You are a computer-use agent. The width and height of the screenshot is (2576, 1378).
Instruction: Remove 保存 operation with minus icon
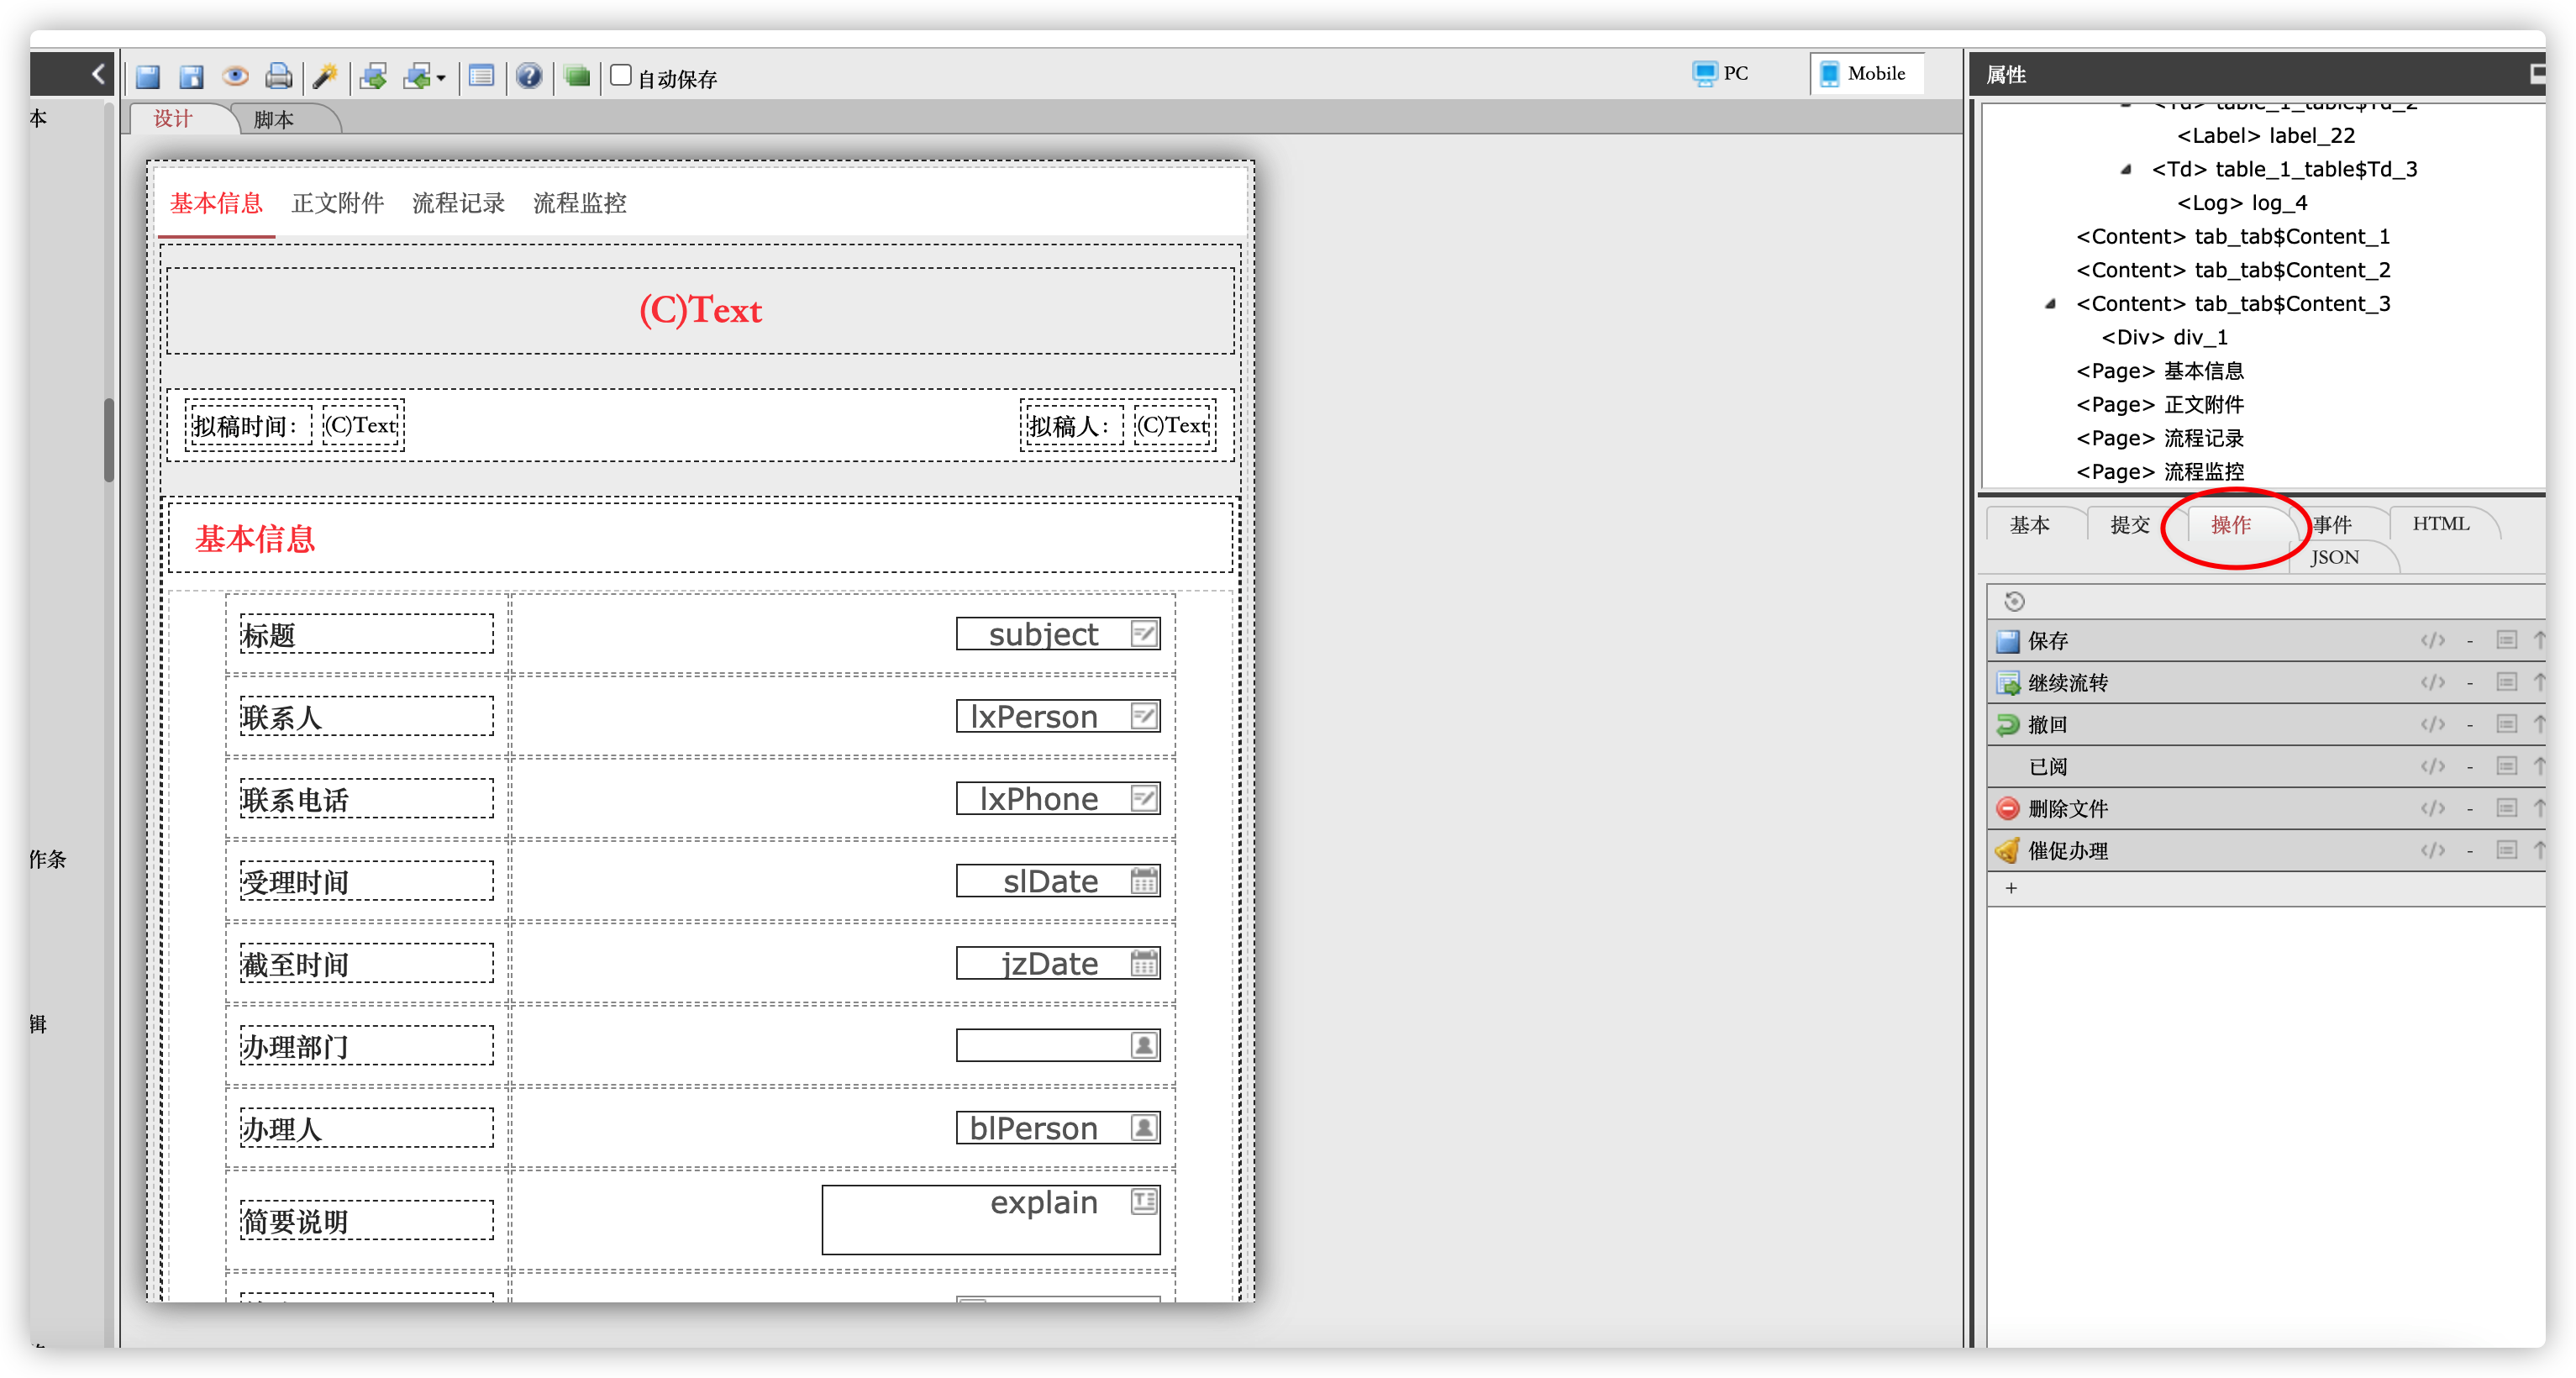2470,641
